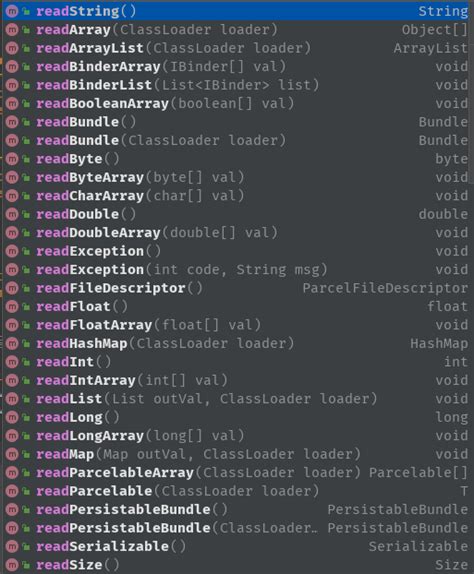Click the method icon beside readBooleanArray
The image size is (474, 574).
12,104
